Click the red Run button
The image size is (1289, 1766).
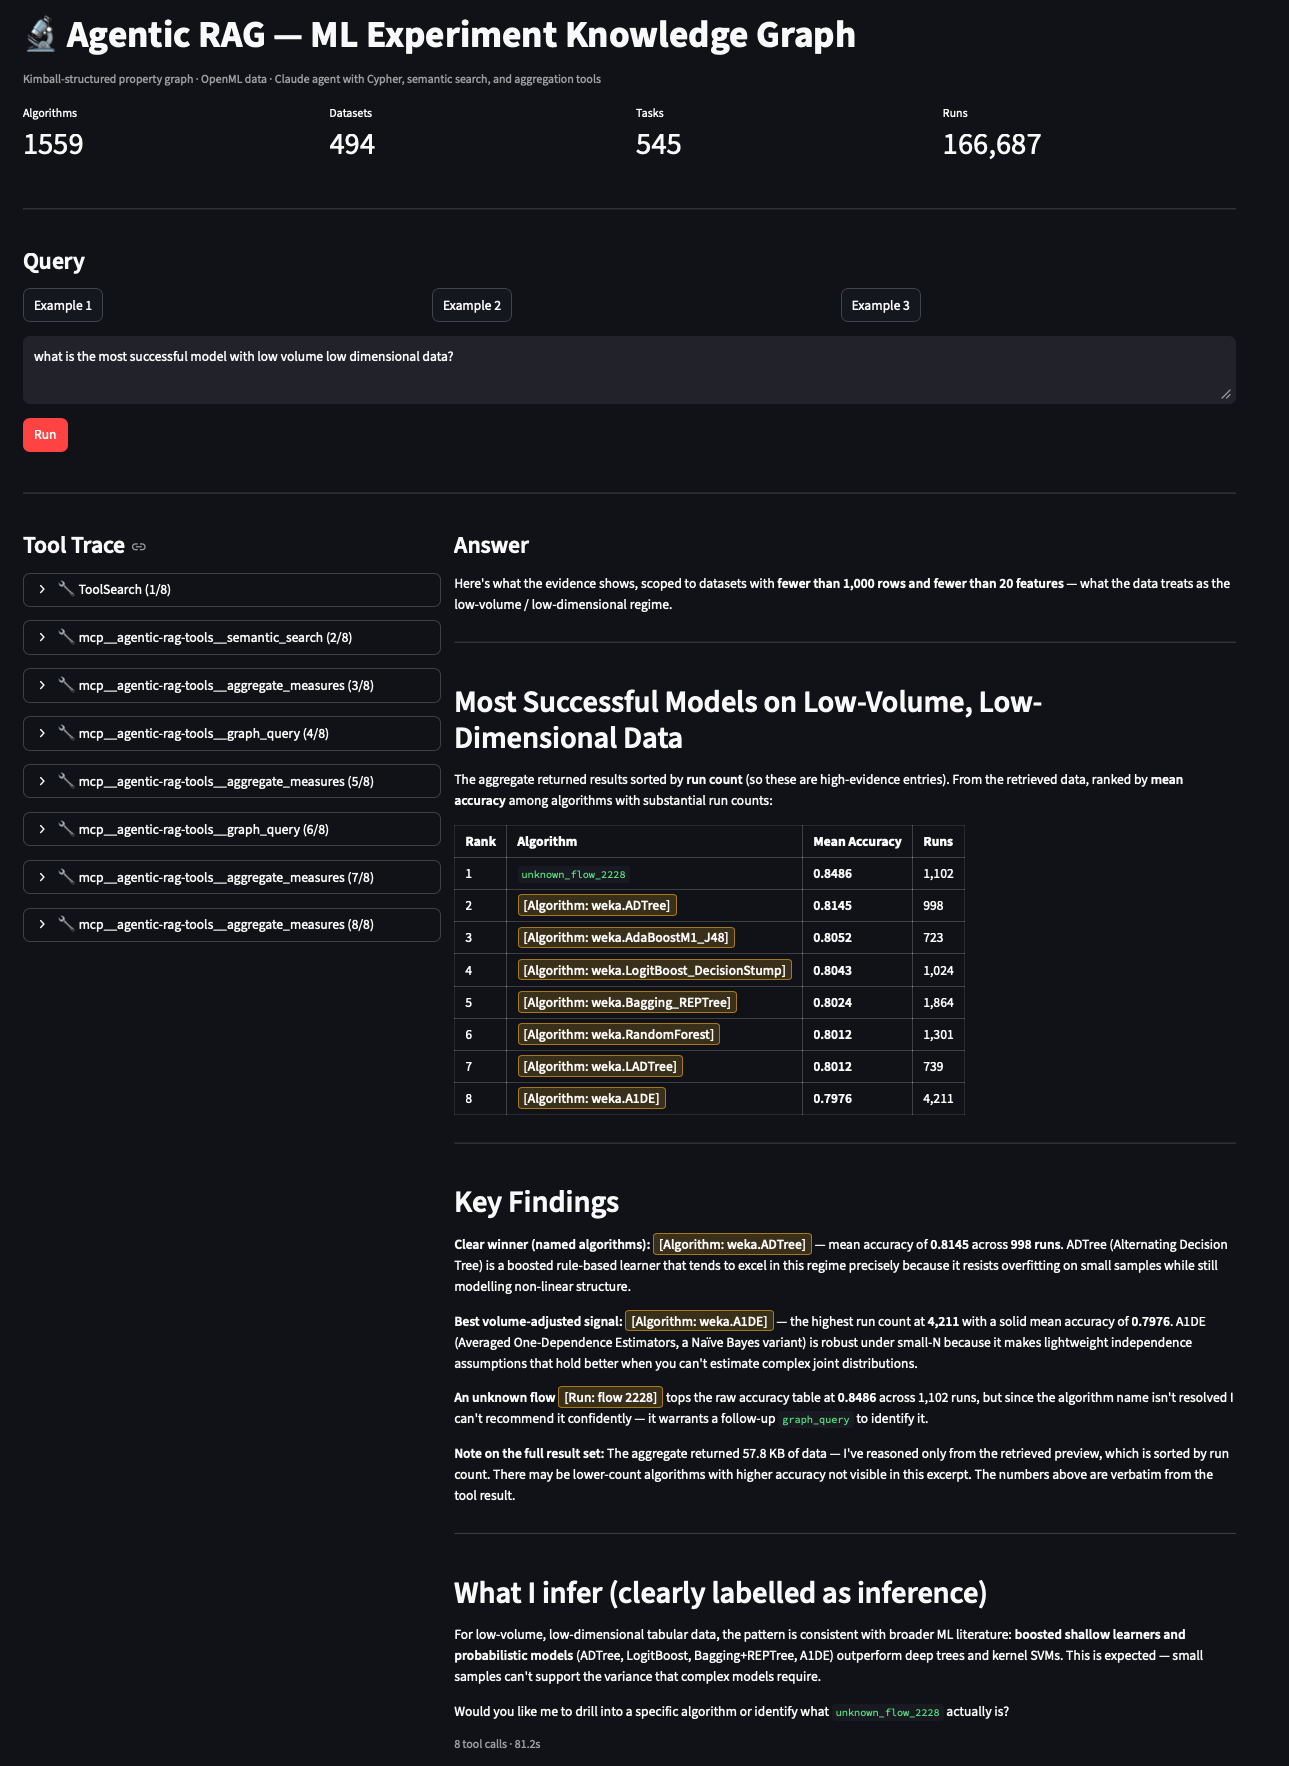coord(45,435)
